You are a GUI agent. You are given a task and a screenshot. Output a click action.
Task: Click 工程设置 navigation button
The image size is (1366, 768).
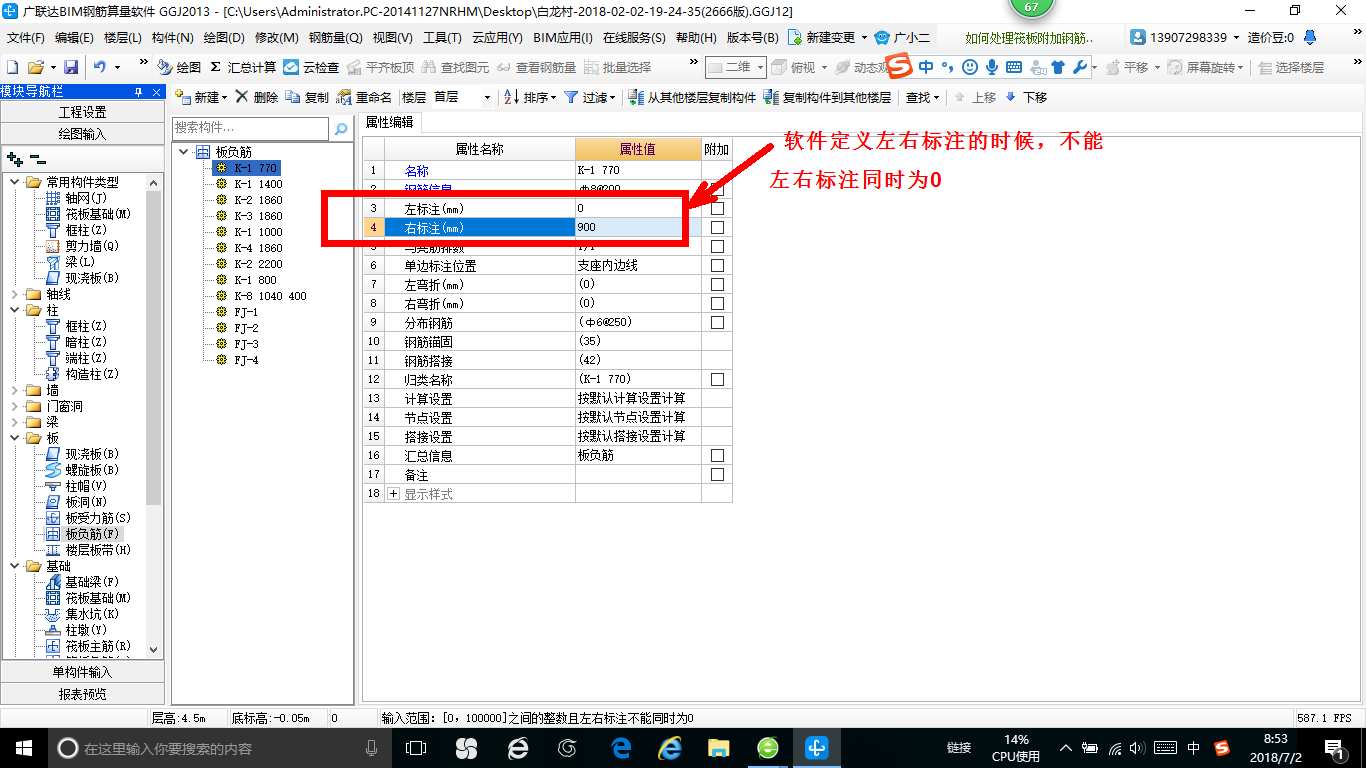(82, 112)
